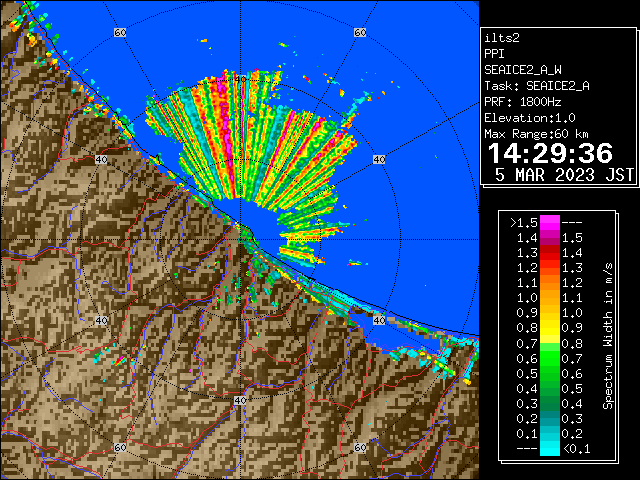Image resolution: width=640 pixels, height=480 pixels.
Task: Click the right-column '0.2' legend label
Action: pyautogui.click(x=572, y=433)
